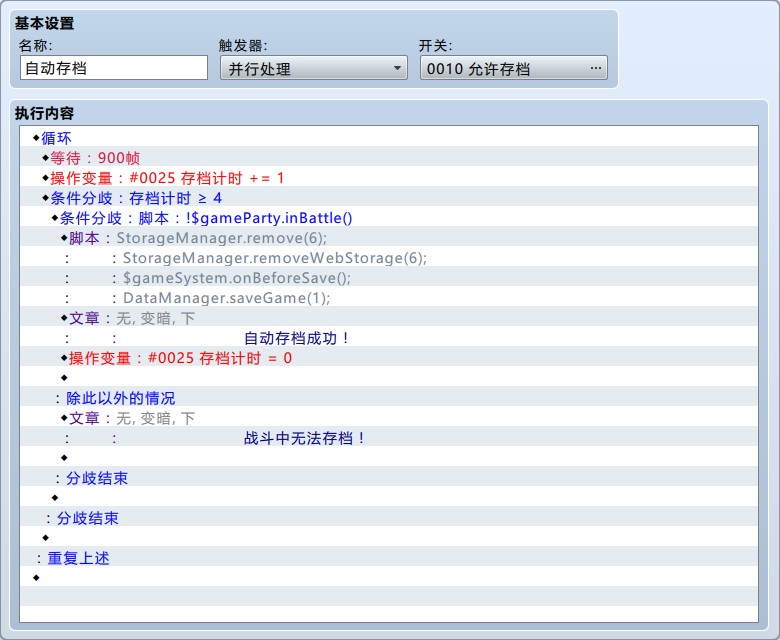The image size is (780, 640).
Task: Select the StorageManager.remove(6); script line
Action: [389, 236]
